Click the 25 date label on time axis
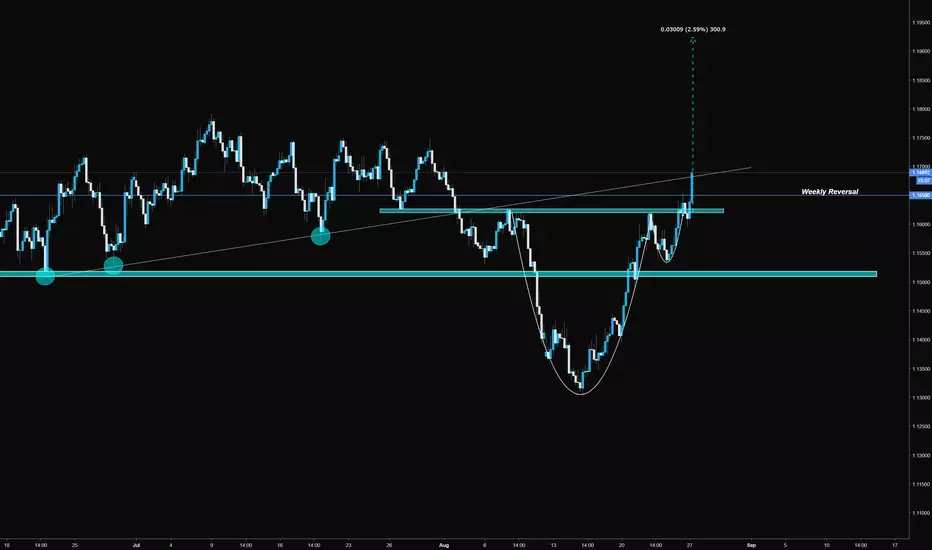 (74, 545)
